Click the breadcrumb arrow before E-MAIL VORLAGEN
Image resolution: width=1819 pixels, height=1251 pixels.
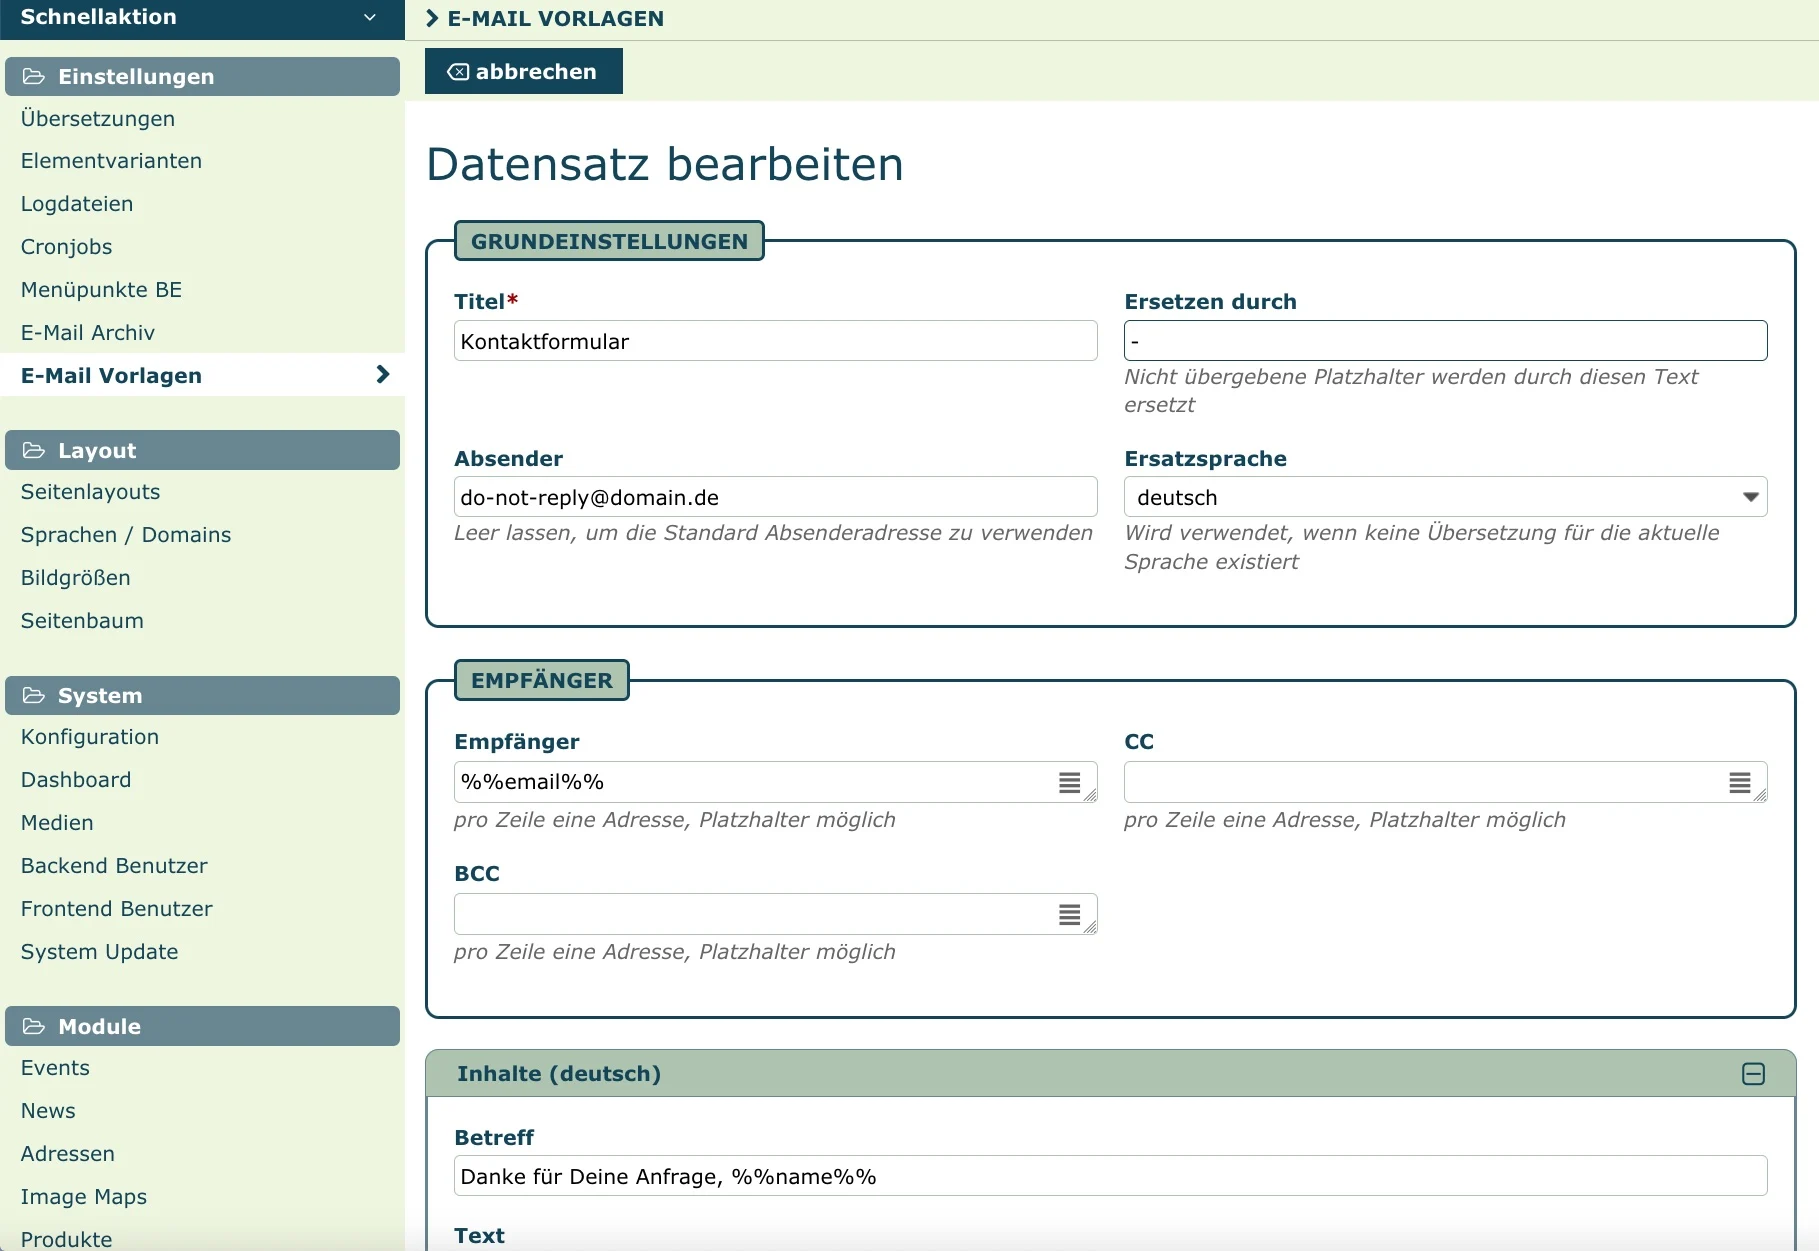[x=432, y=19]
